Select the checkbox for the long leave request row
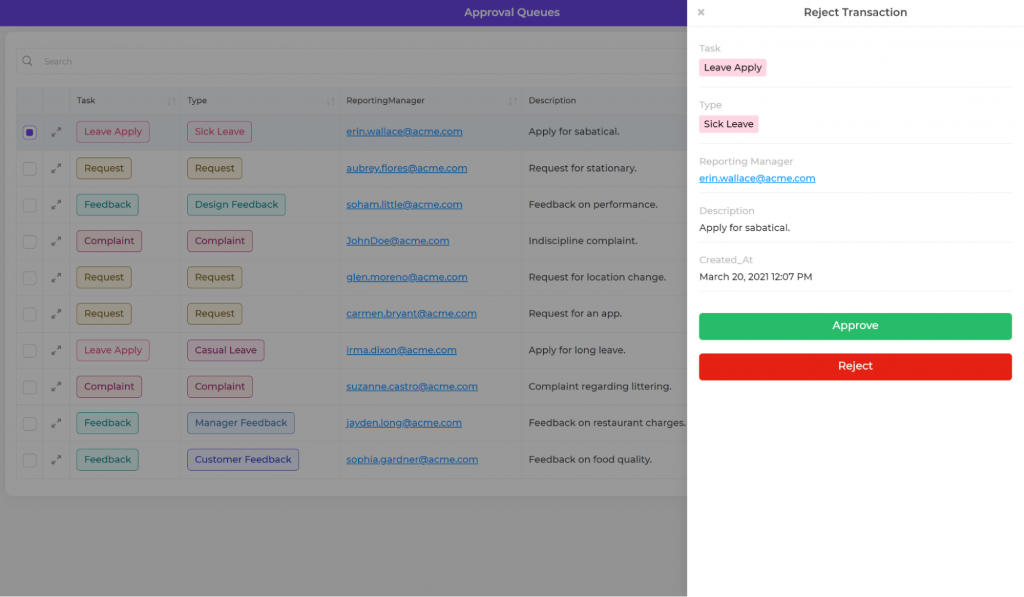This screenshot has height=597, width=1024. 30,350
